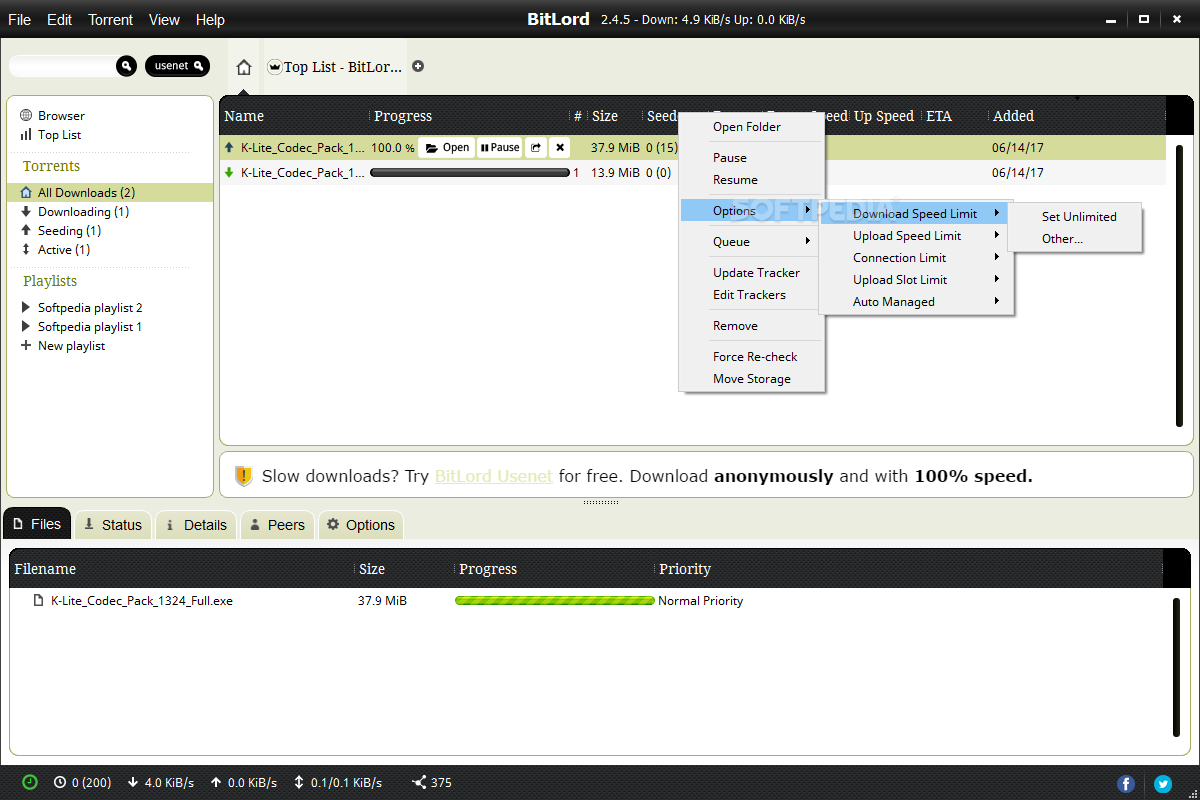Screen dimensions: 1200x800
Task: Click the download speed 4.0 KiB/s indicator
Action: [x=161, y=782]
